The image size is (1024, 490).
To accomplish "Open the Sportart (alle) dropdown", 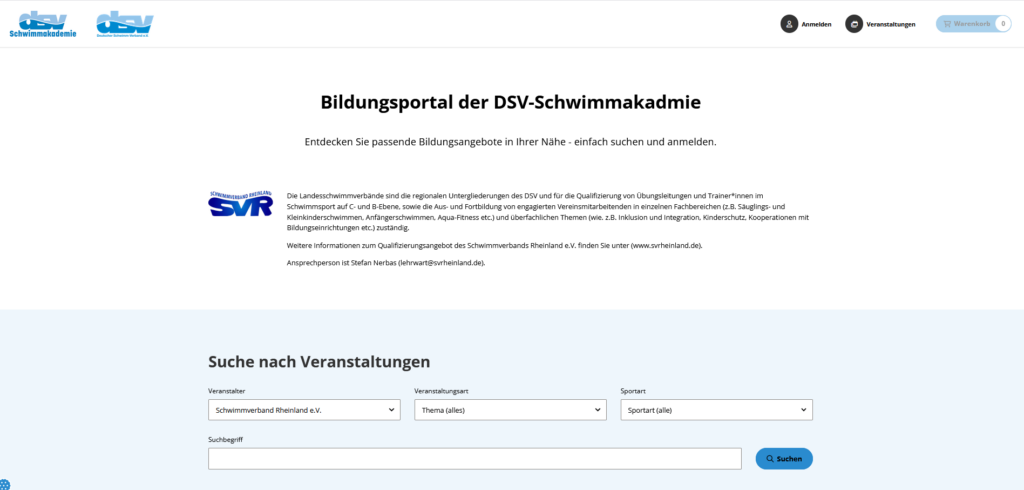I will [716, 410].
